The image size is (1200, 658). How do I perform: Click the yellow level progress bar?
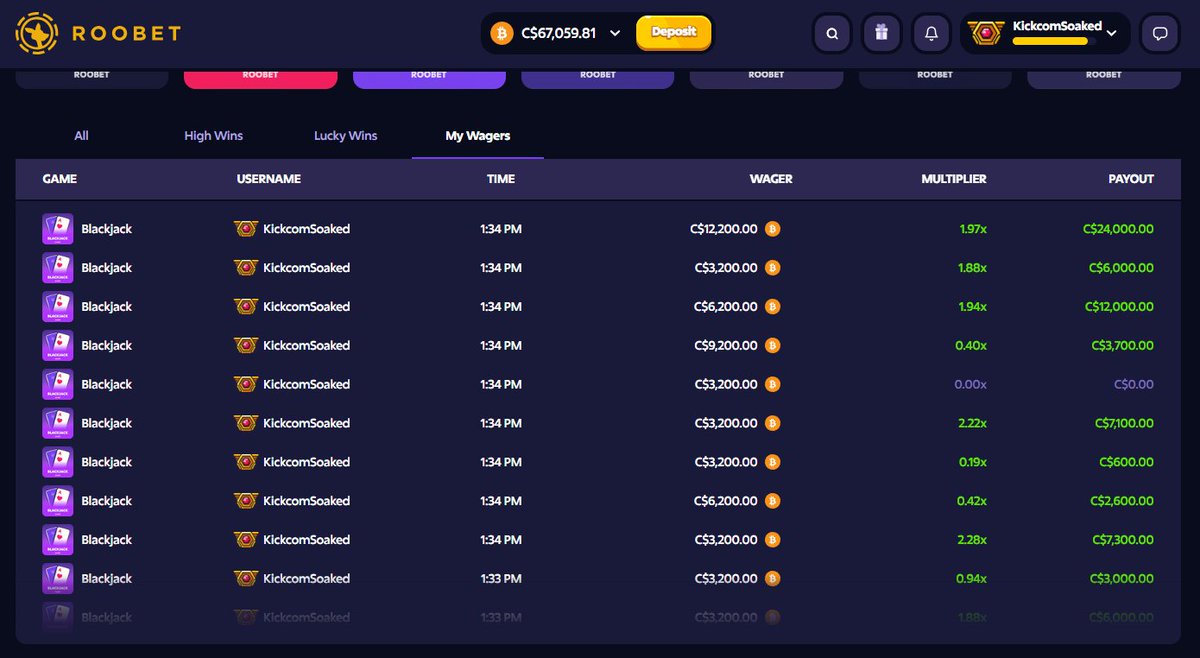coord(1054,42)
